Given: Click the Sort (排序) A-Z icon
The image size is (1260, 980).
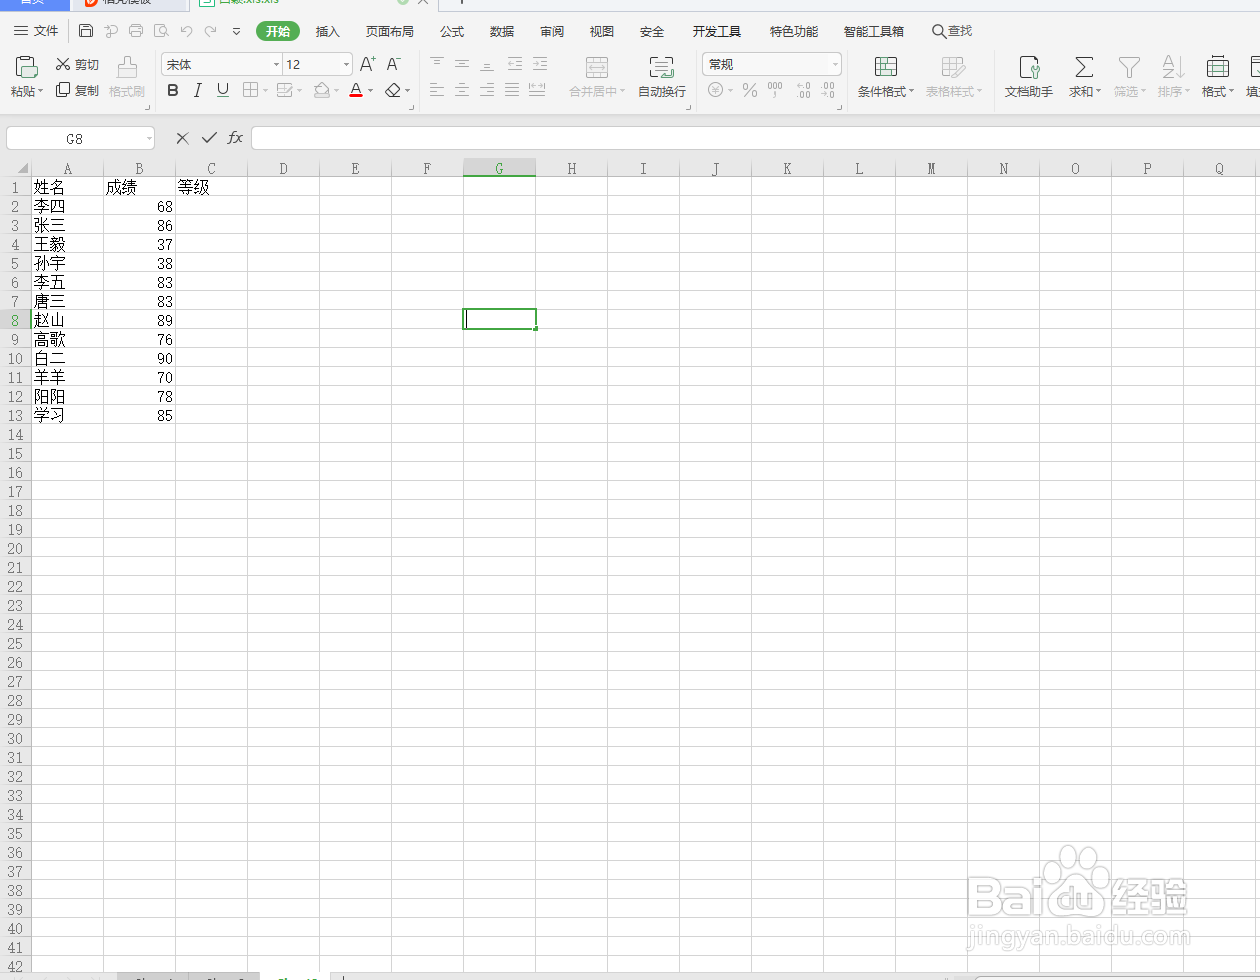Looking at the screenshot, I should pyautogui.click(x=1173, y=68).
